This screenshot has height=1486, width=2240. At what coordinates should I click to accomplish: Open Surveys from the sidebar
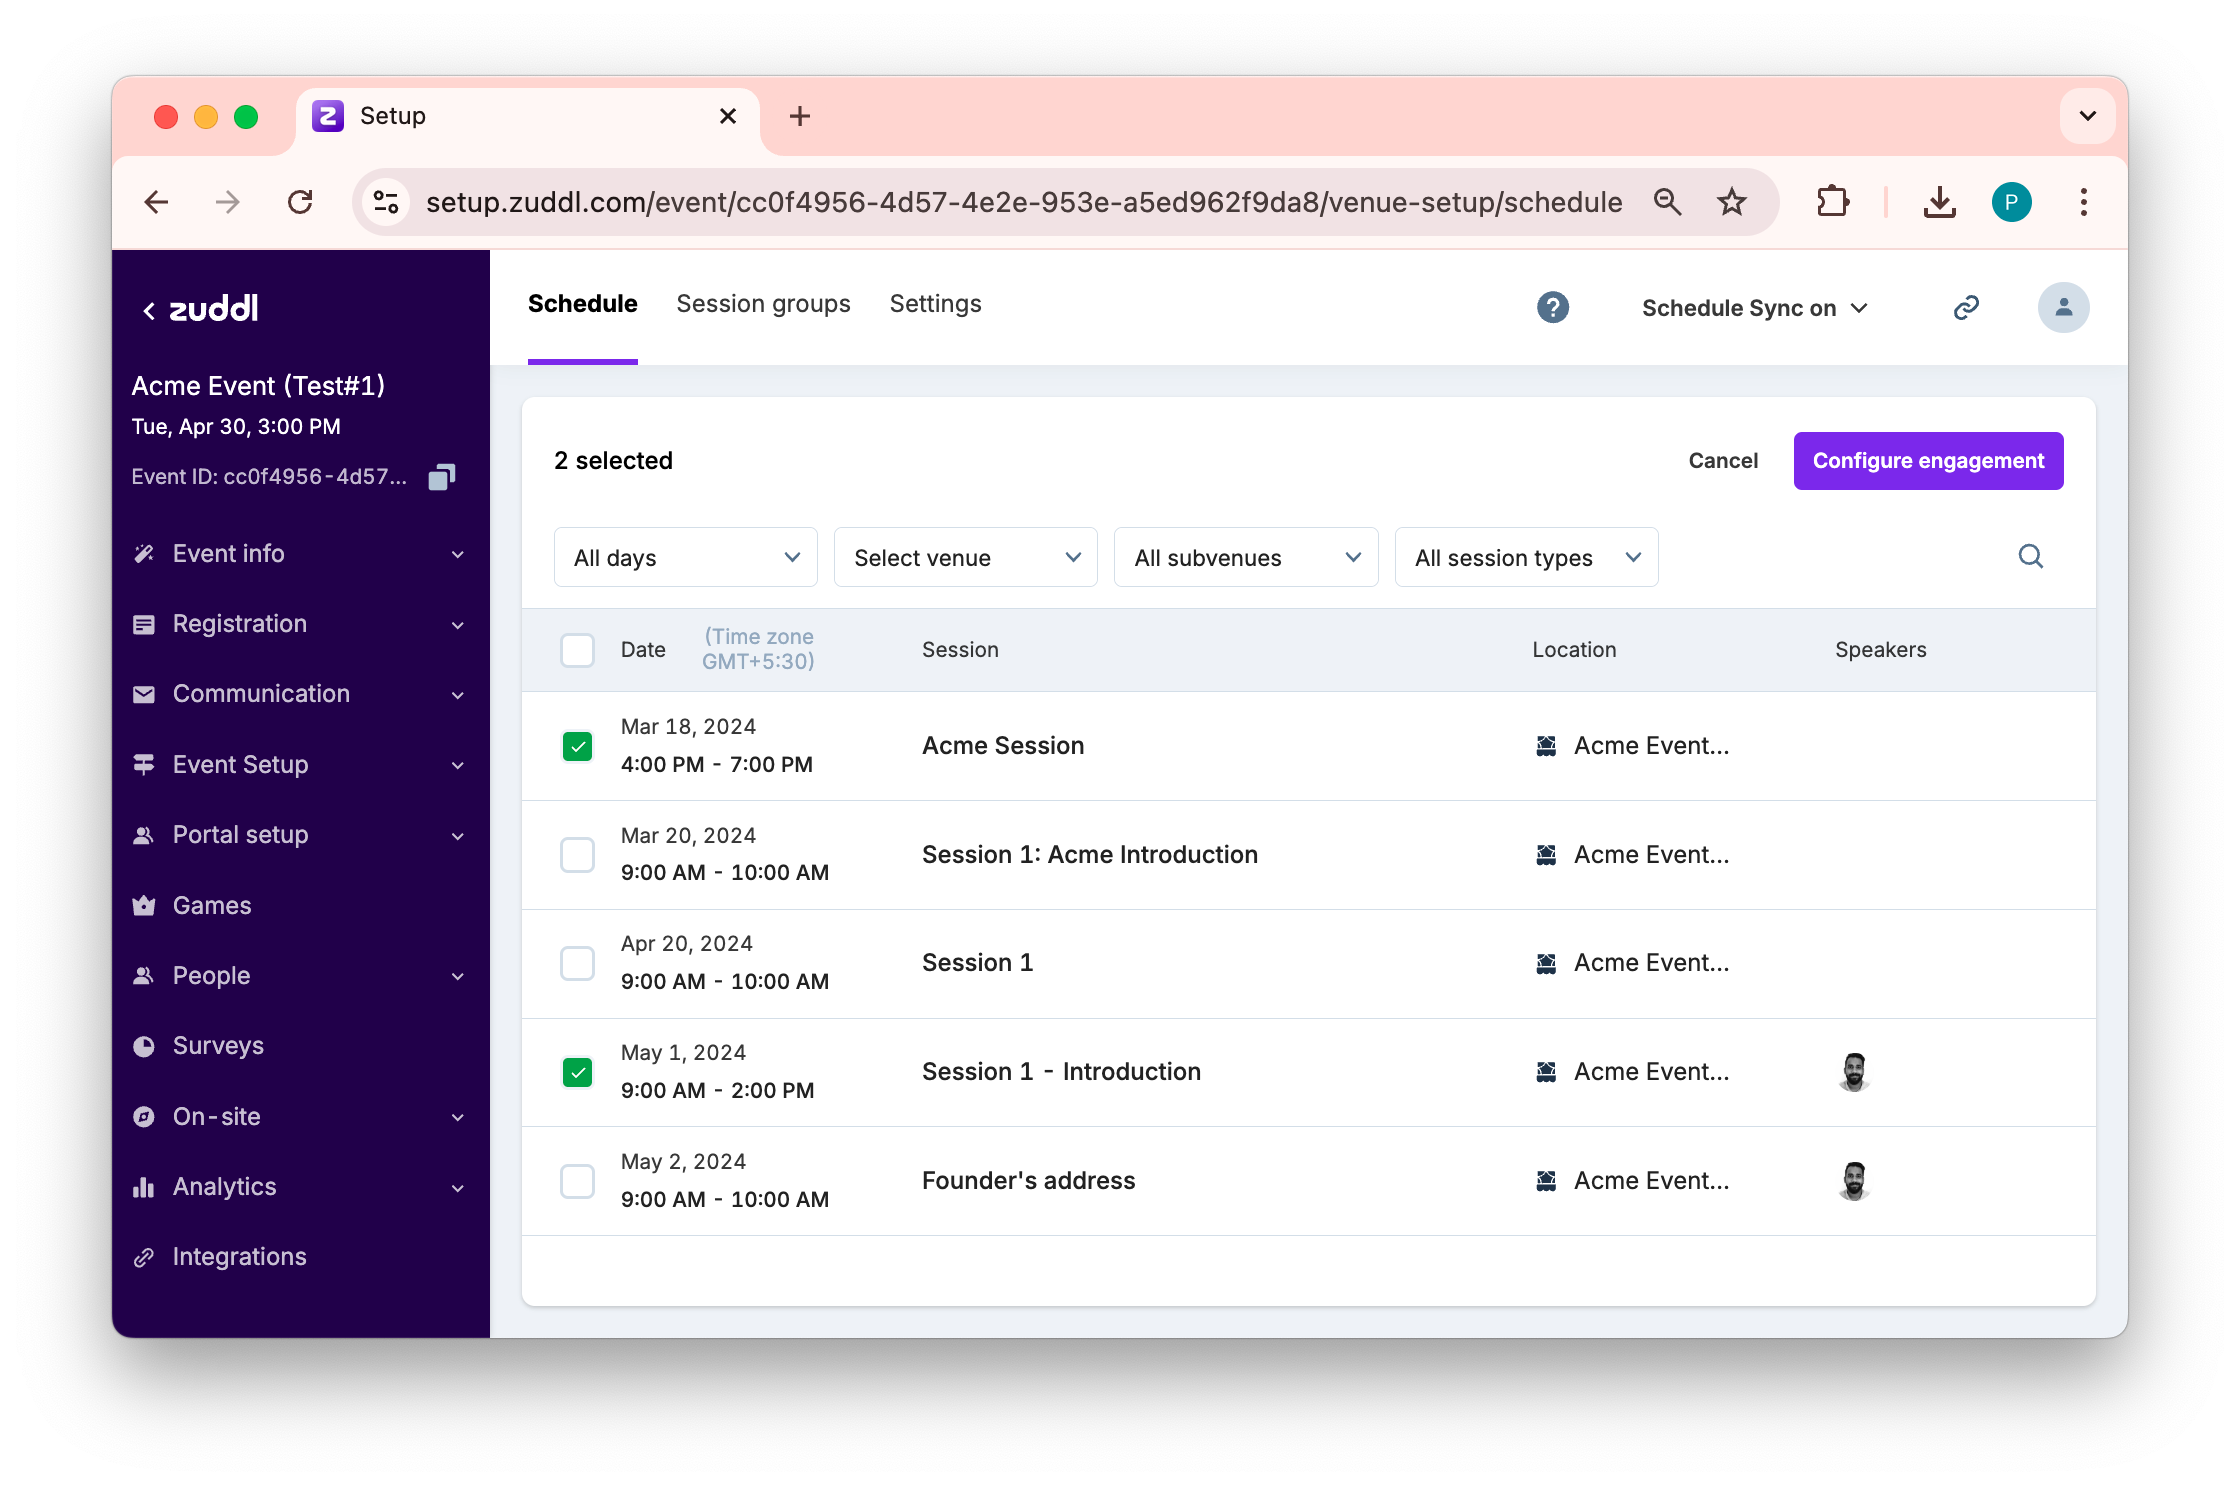click(x=218, y=1046)
